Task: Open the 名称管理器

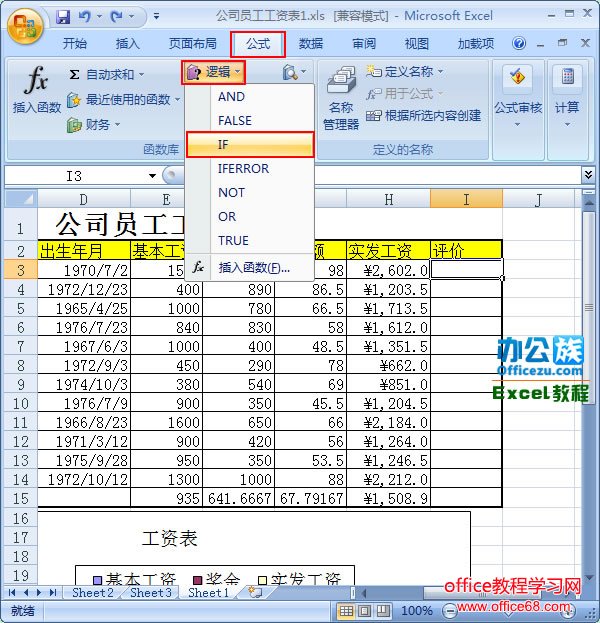Action: (x=341, y=99)
